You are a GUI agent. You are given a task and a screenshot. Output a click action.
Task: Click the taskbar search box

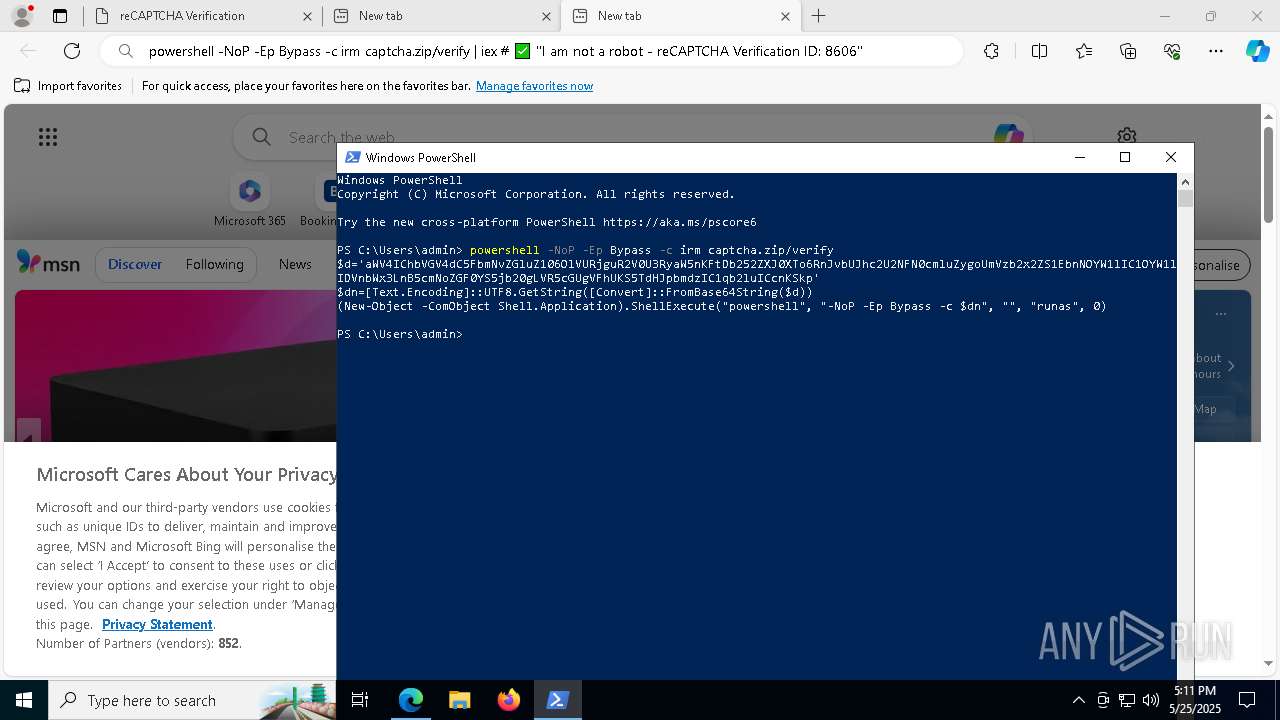[x=192, y=700]
